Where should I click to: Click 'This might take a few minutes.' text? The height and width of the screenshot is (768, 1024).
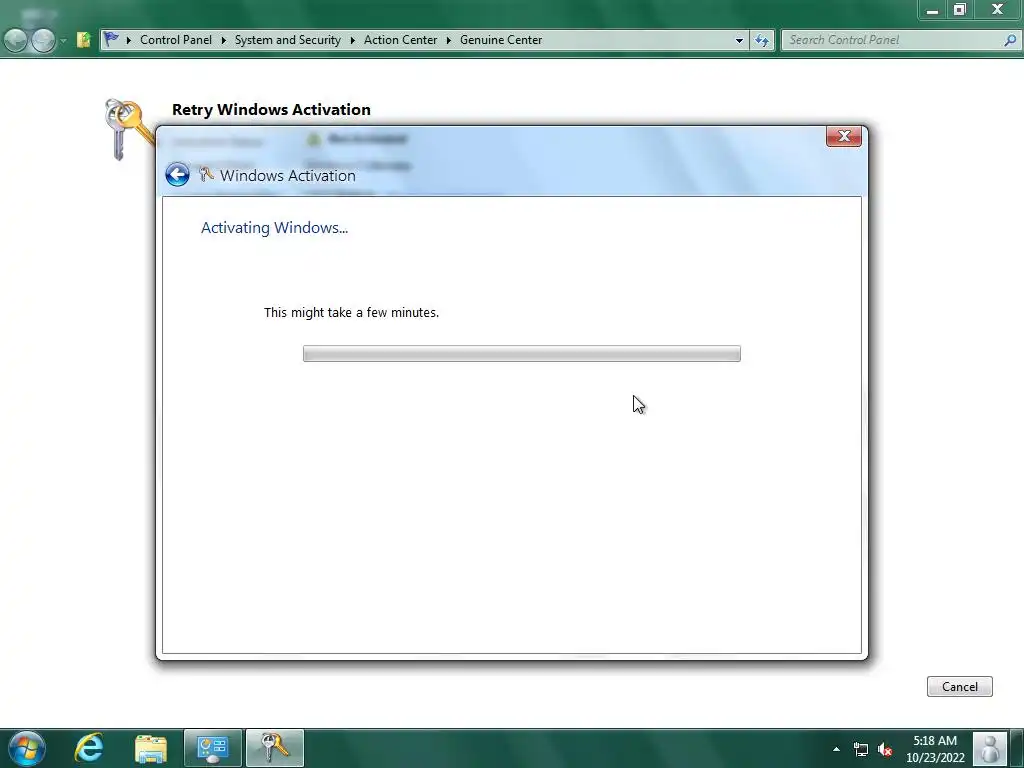(x=351, y=312)
